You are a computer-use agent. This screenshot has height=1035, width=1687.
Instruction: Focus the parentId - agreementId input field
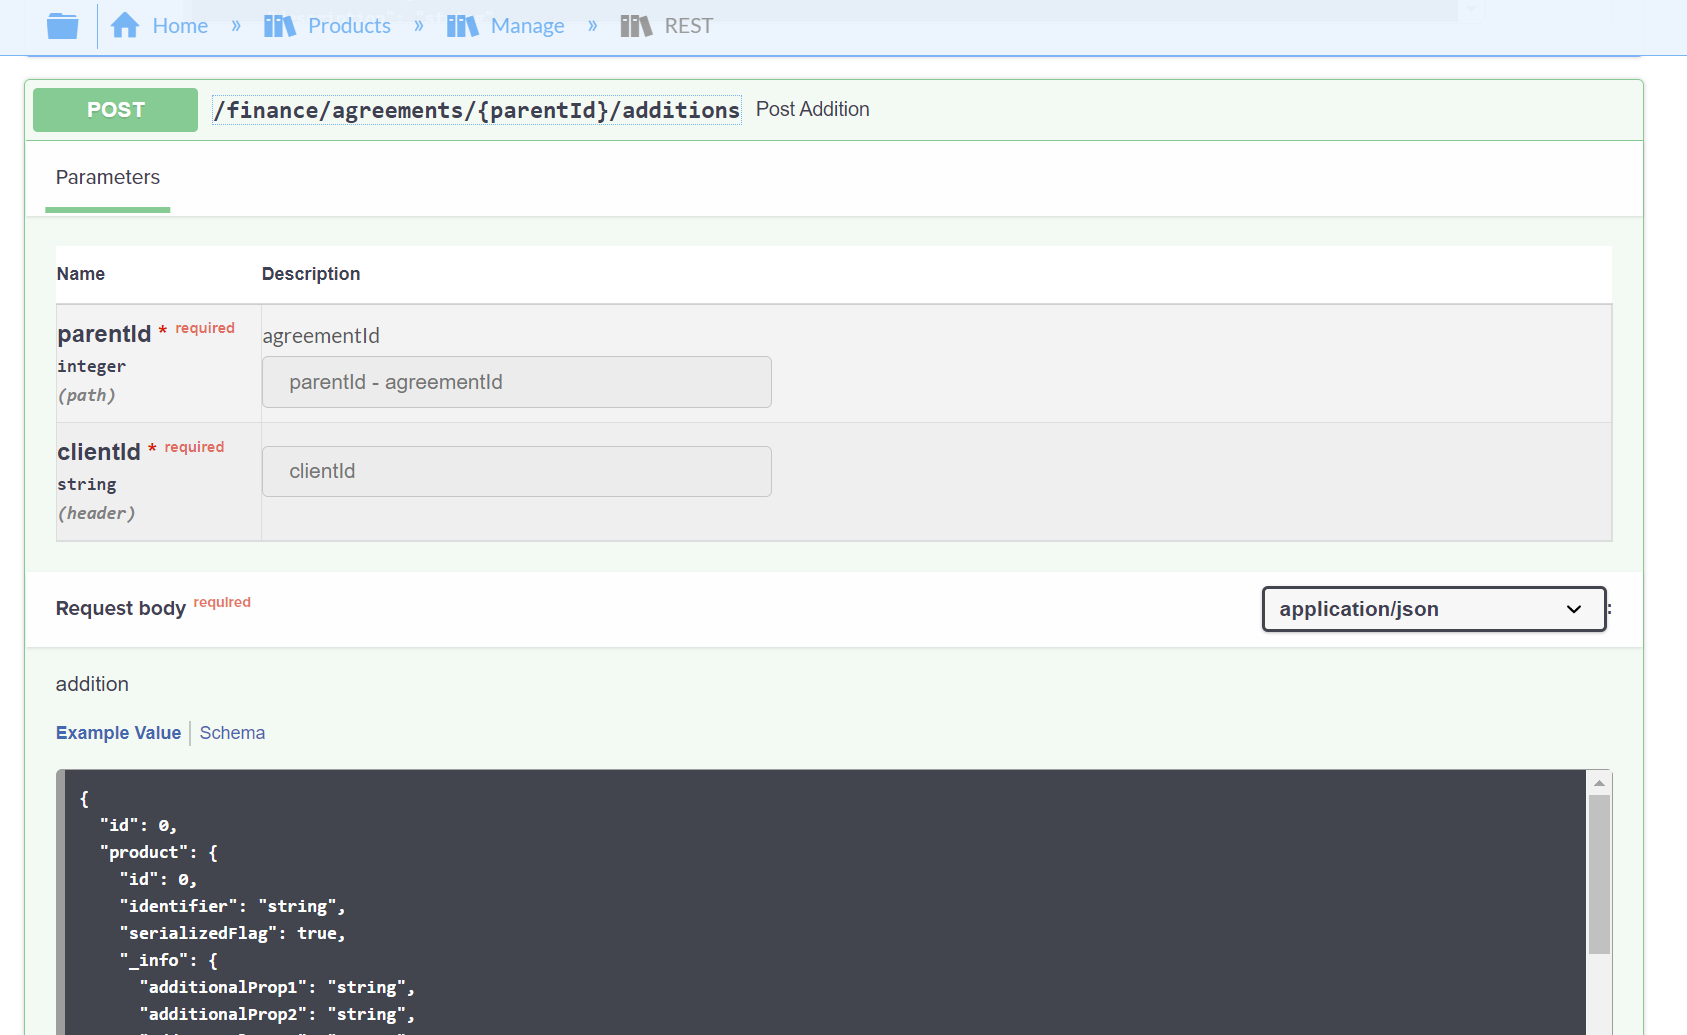517,382
